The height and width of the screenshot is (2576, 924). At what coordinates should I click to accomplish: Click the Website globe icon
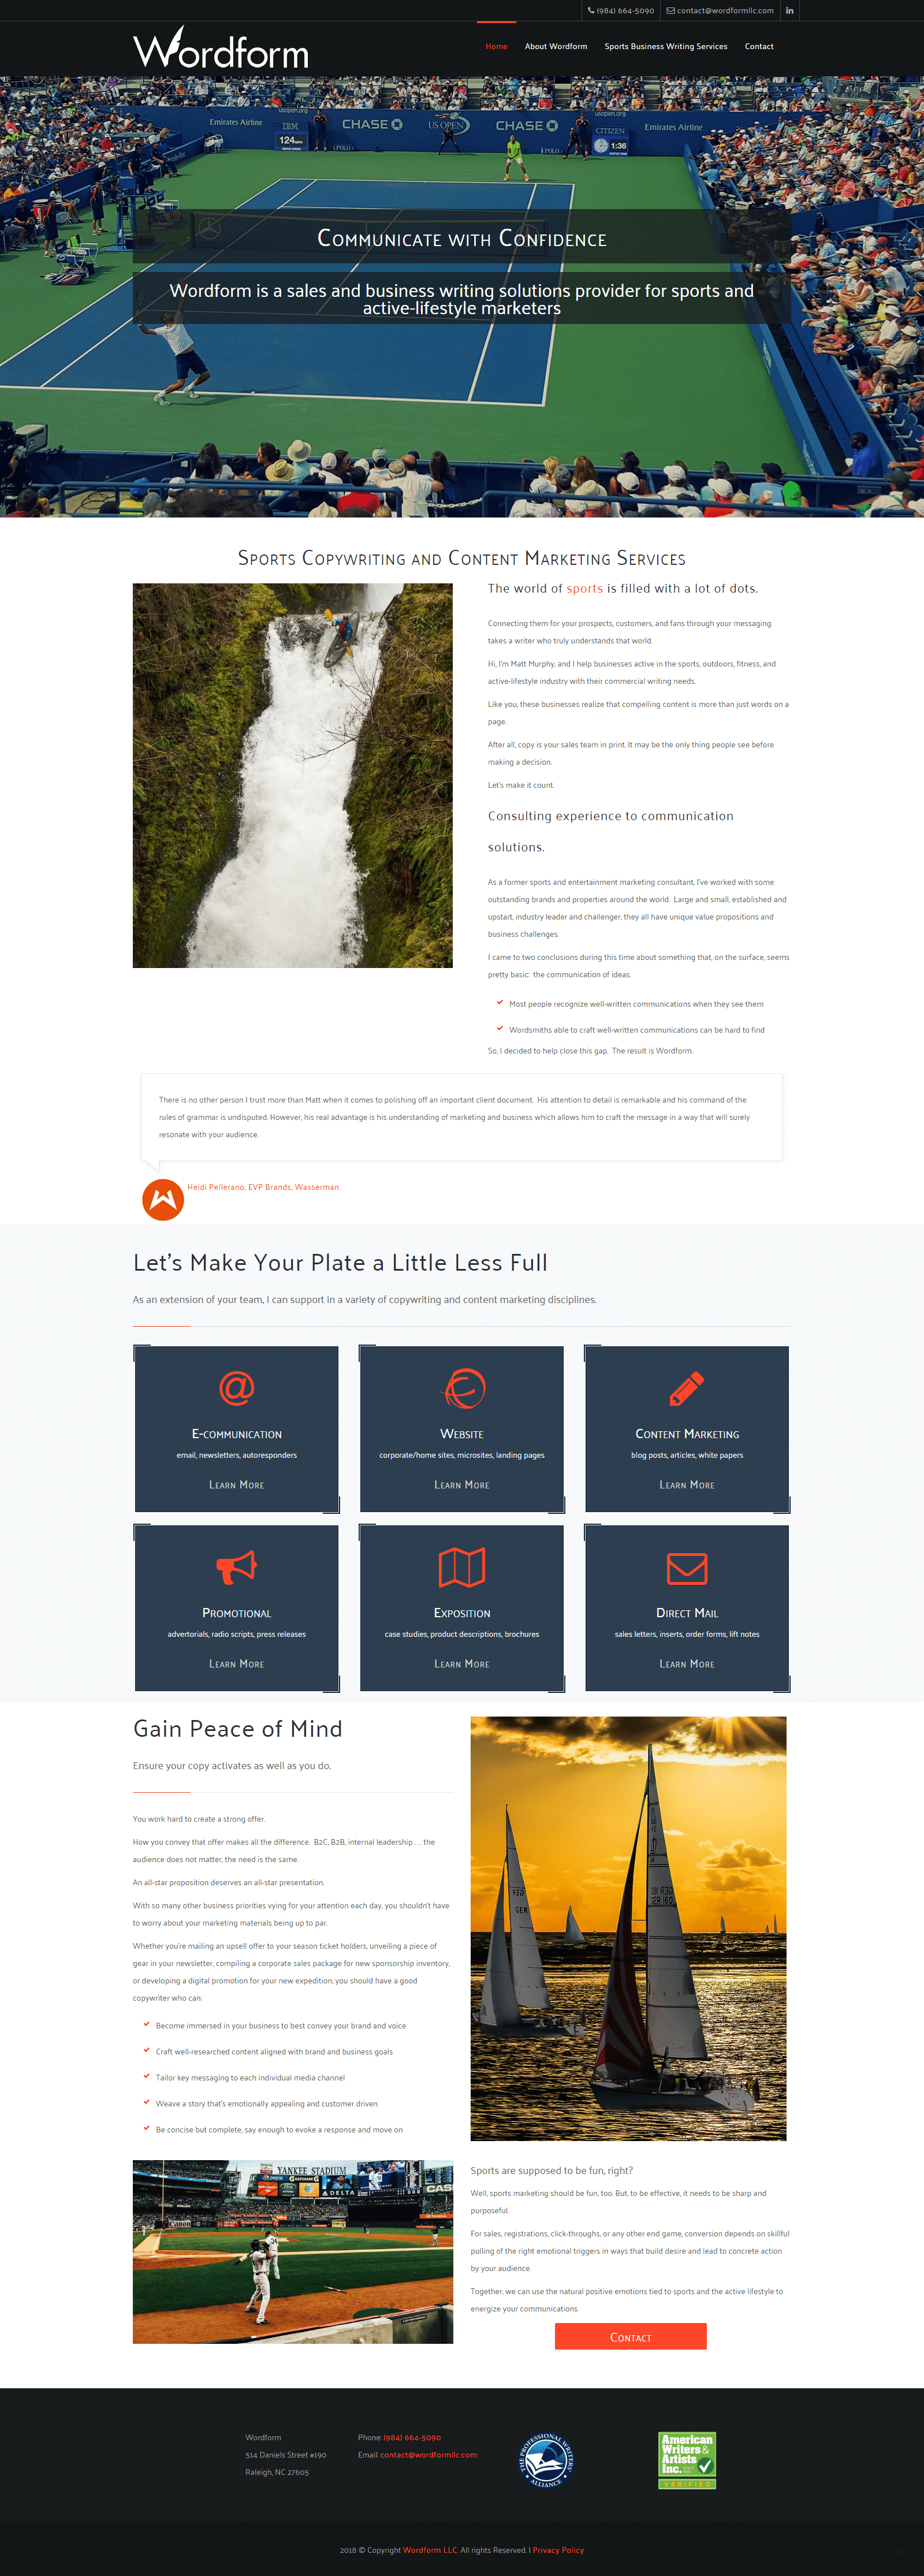point(463,1388)
